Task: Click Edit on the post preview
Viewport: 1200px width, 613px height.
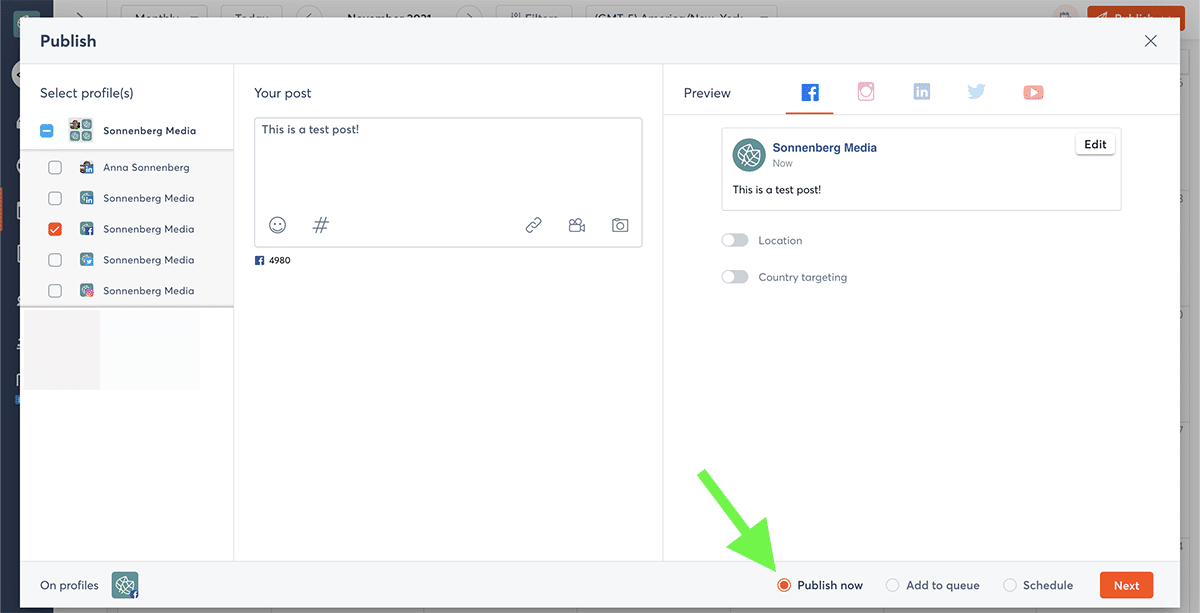Action: click(x=1095, y=145)
